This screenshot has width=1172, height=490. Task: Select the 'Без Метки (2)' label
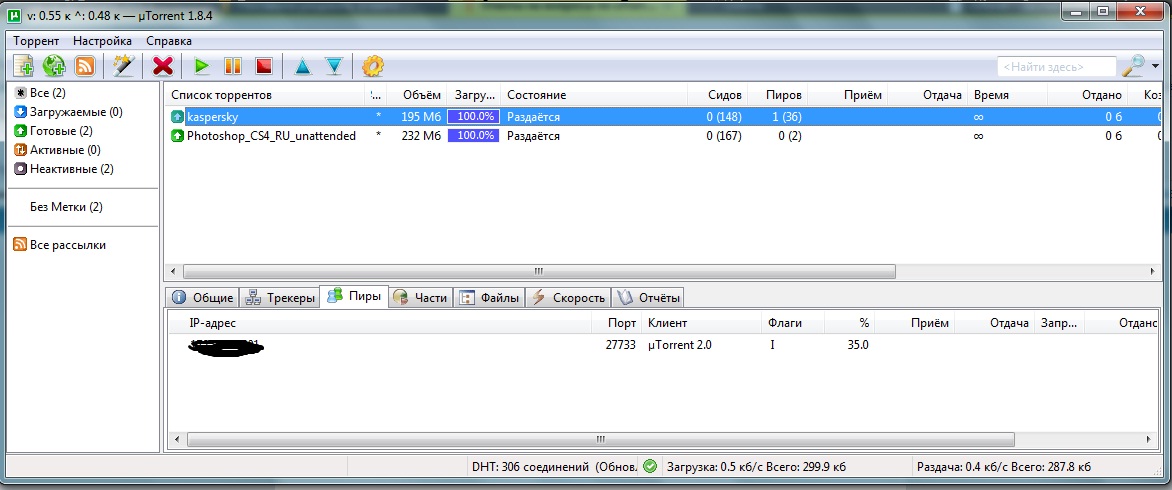[67, 207]
